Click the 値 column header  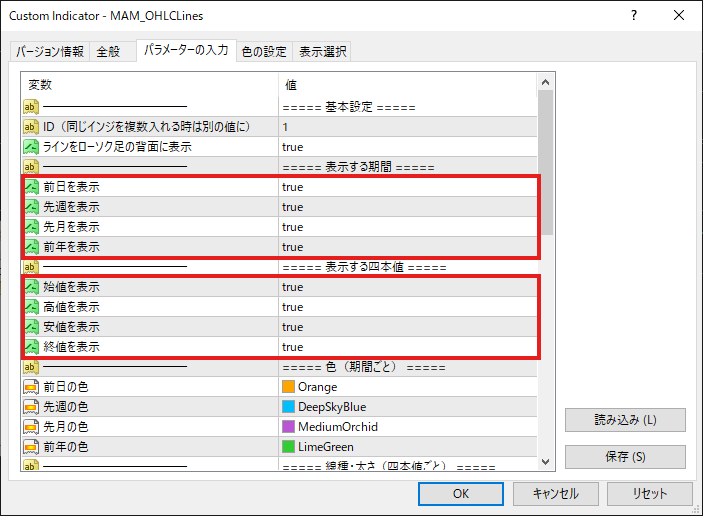(407, 84)
